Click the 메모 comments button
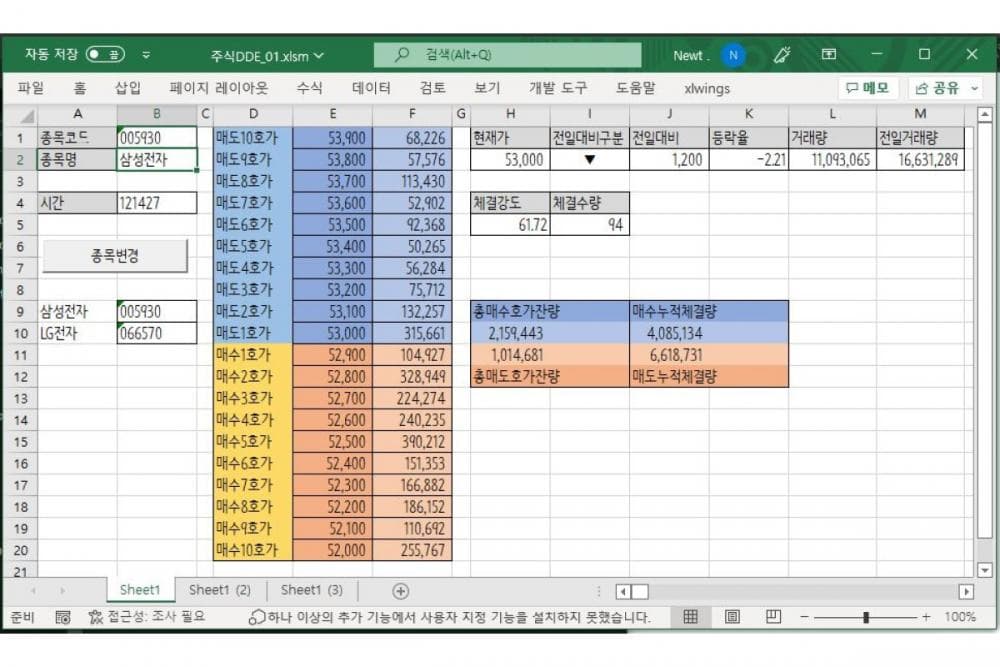The width and height of the screenshot is (1000, 667). [x=868, y=88]
